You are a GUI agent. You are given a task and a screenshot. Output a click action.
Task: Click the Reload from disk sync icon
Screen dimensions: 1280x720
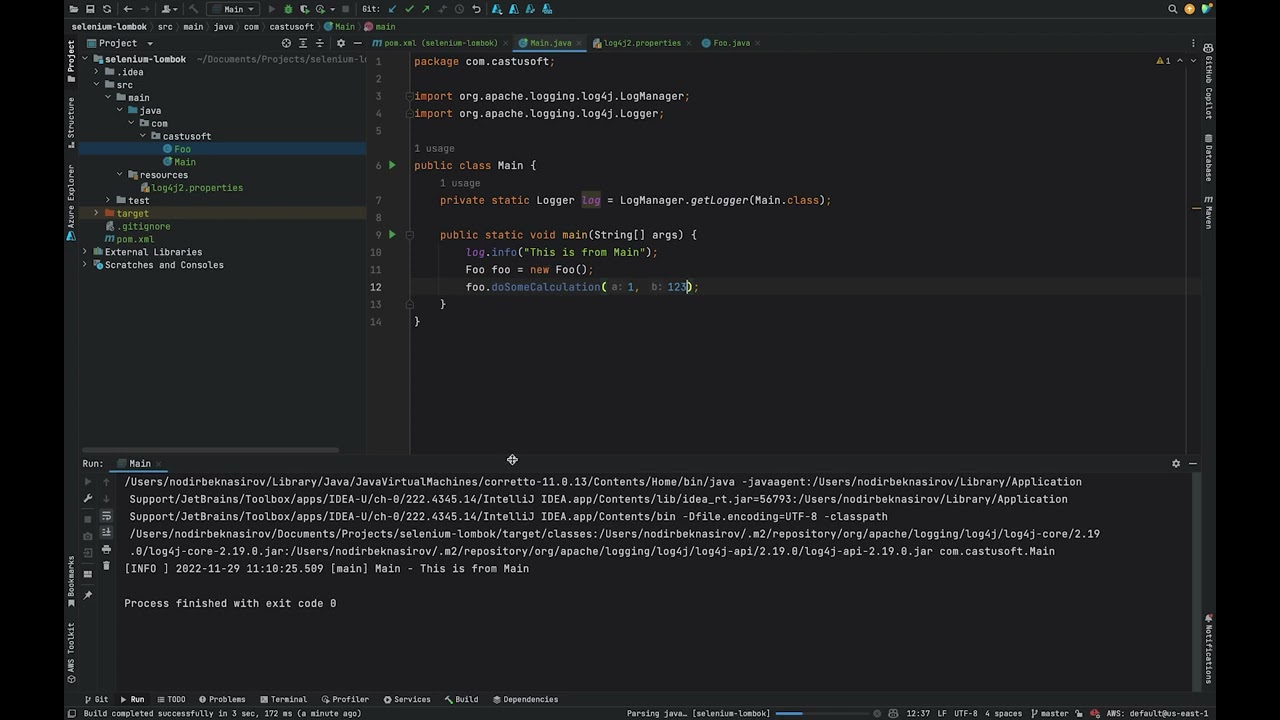click(107, 9)
